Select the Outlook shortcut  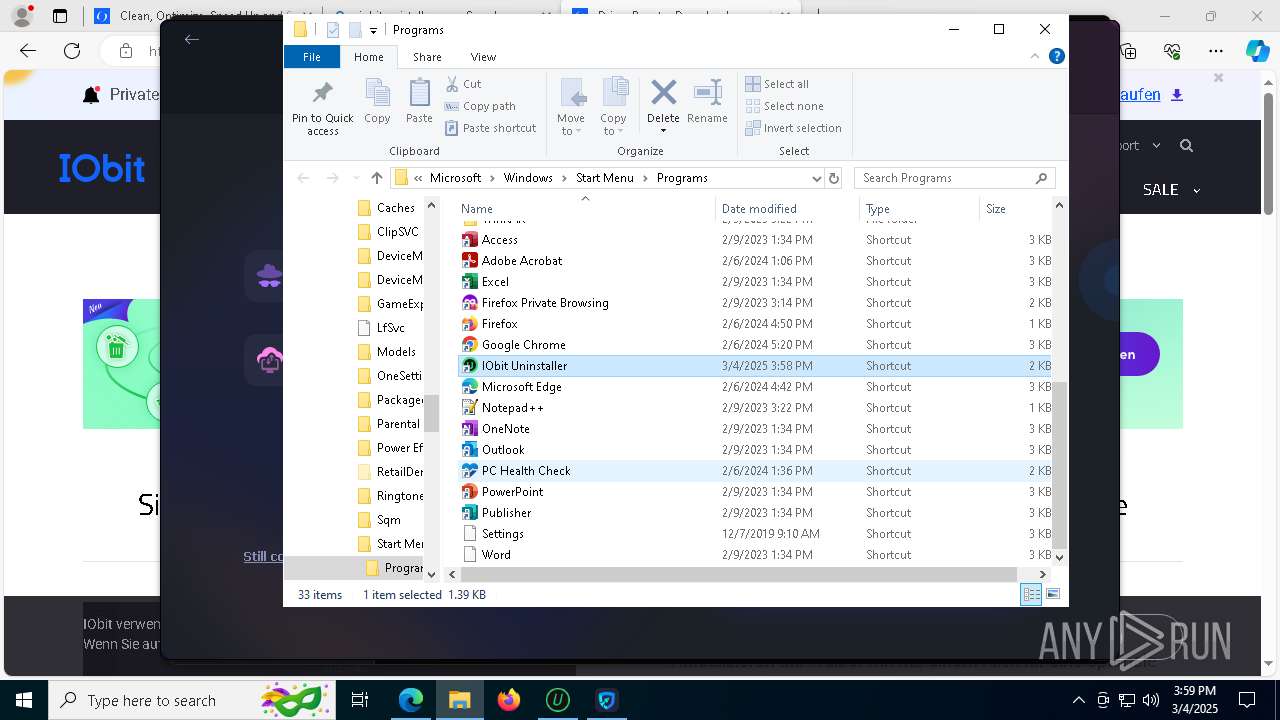tap(755, 450)
